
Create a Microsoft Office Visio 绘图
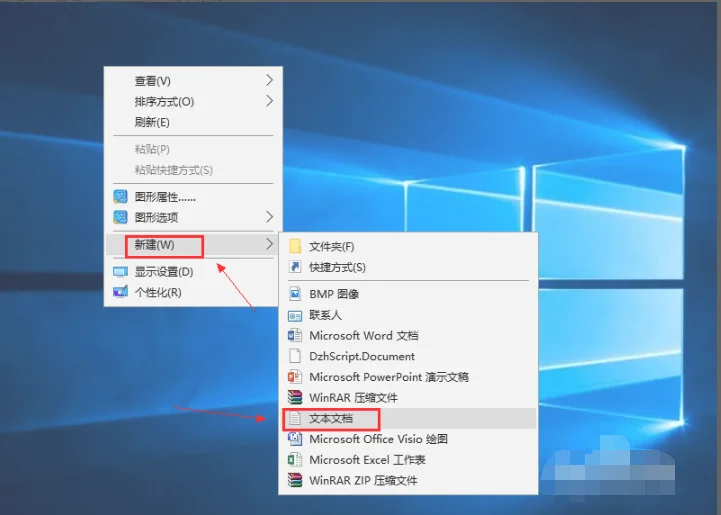(408, 439)
